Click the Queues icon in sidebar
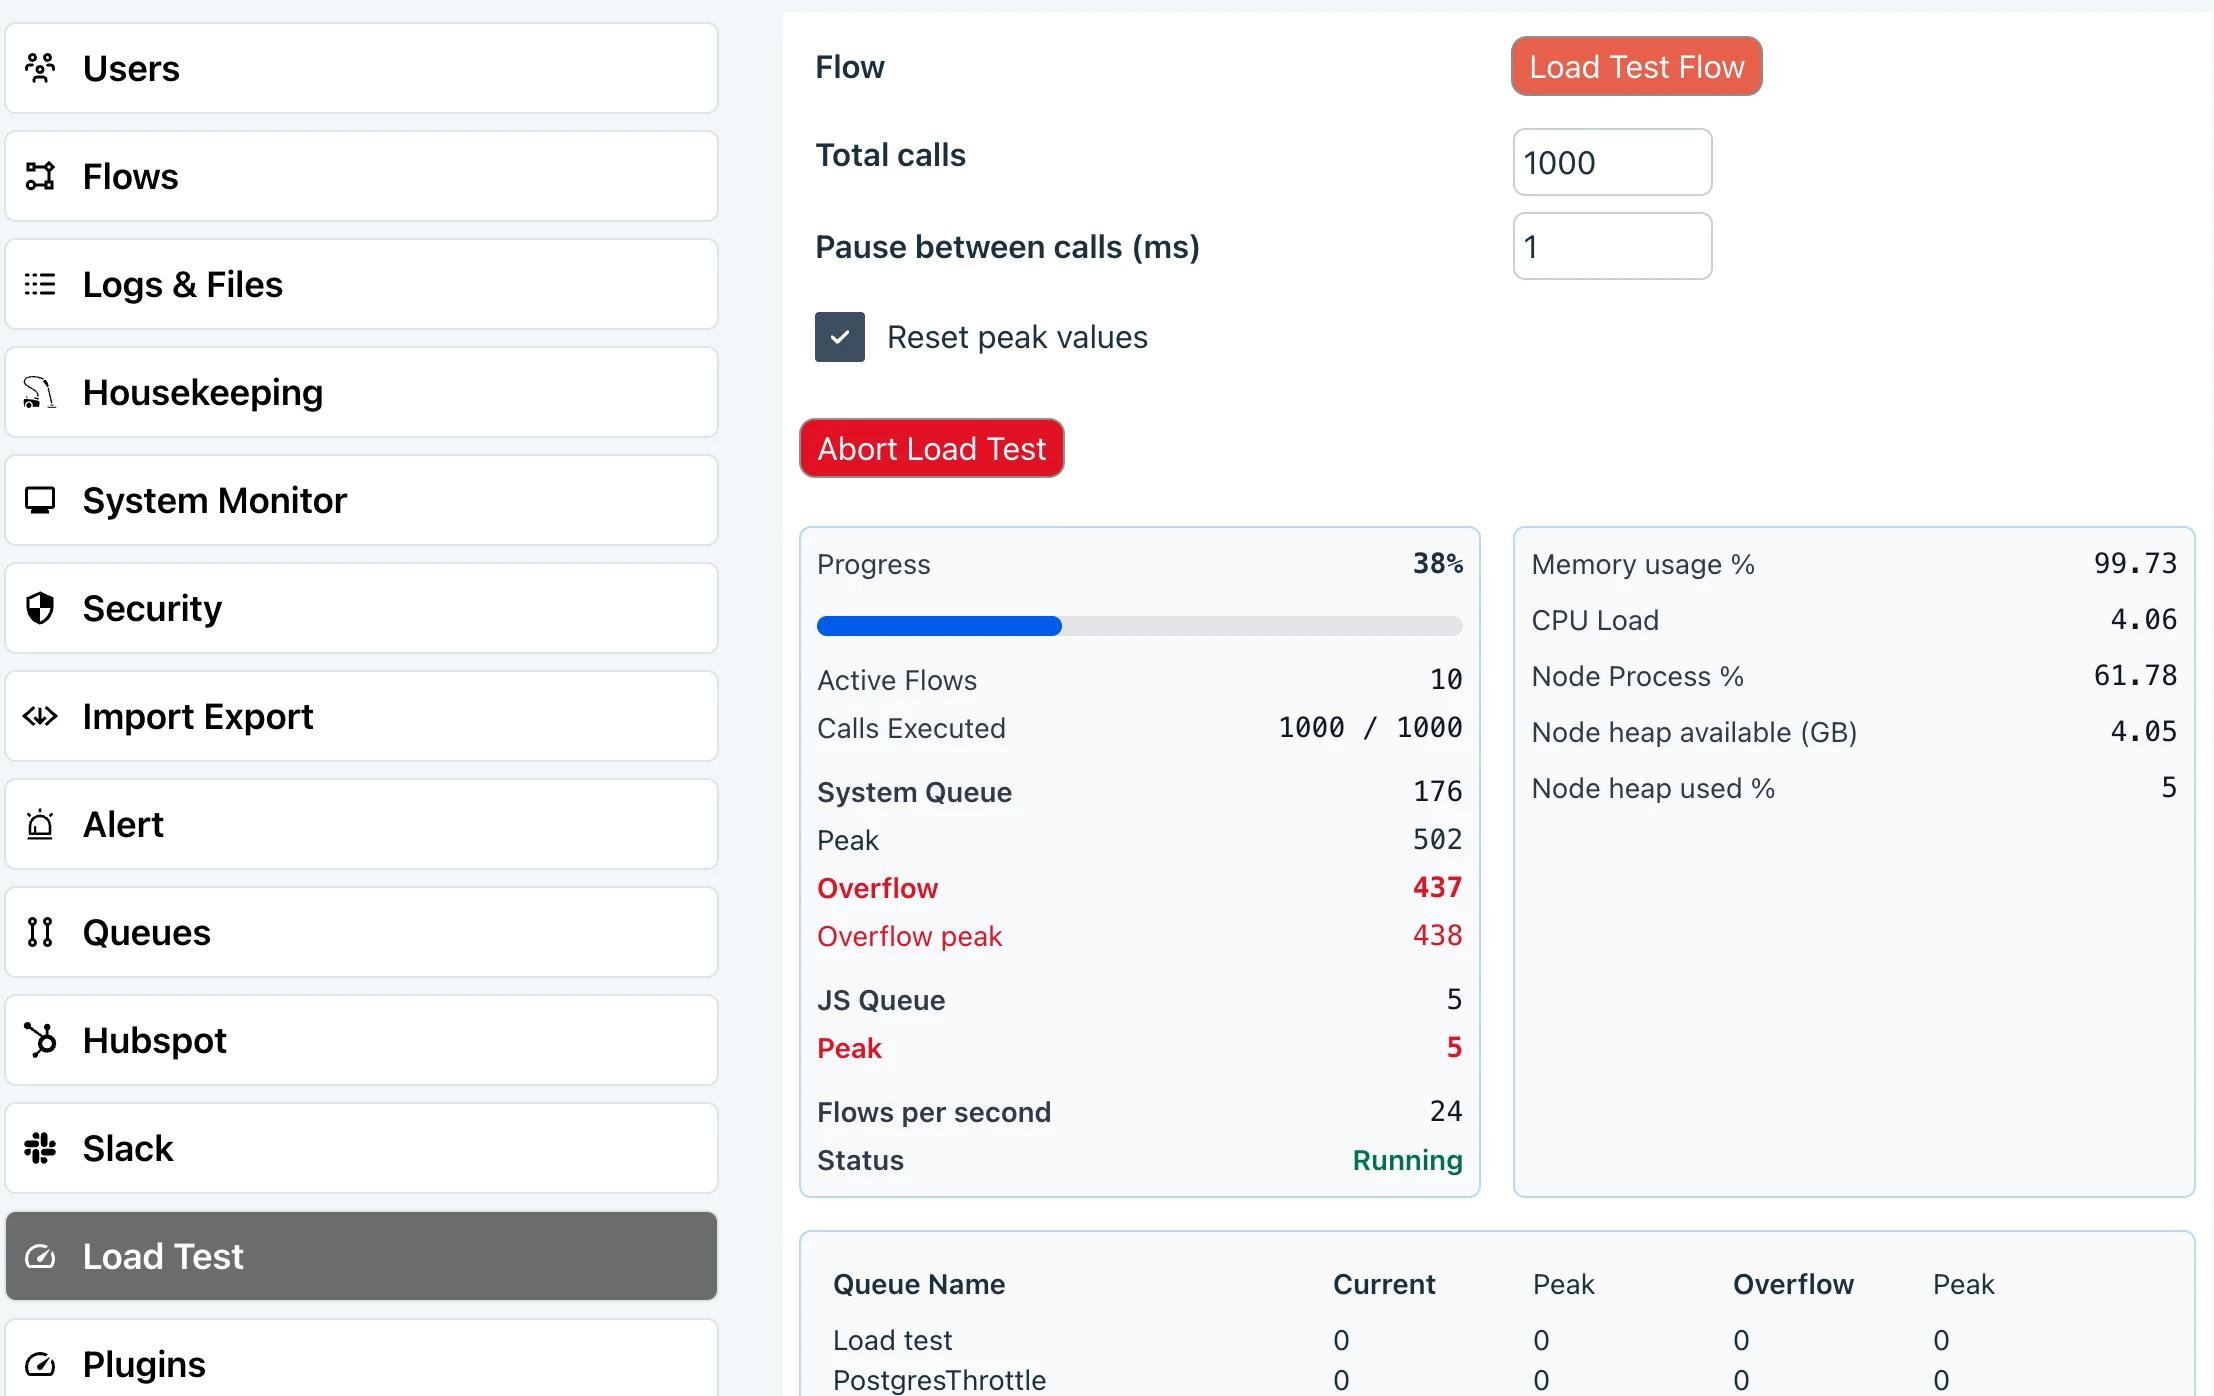 40,932
